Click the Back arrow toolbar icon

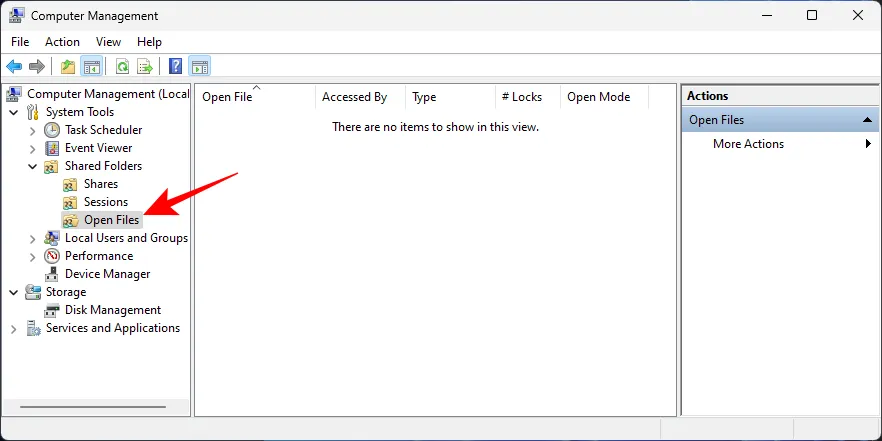pyautogui.click(x=14, y=67)
